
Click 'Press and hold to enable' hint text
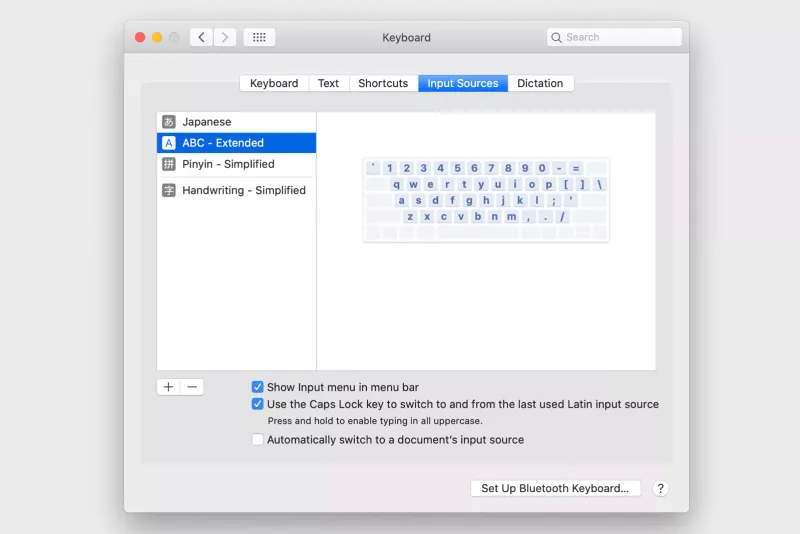tap(375, 421)
